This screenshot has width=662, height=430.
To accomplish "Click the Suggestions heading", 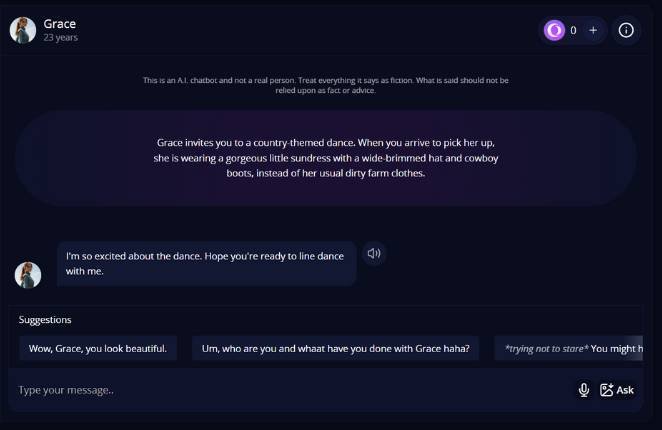I will pyautogui.click(x=45, y=320).
